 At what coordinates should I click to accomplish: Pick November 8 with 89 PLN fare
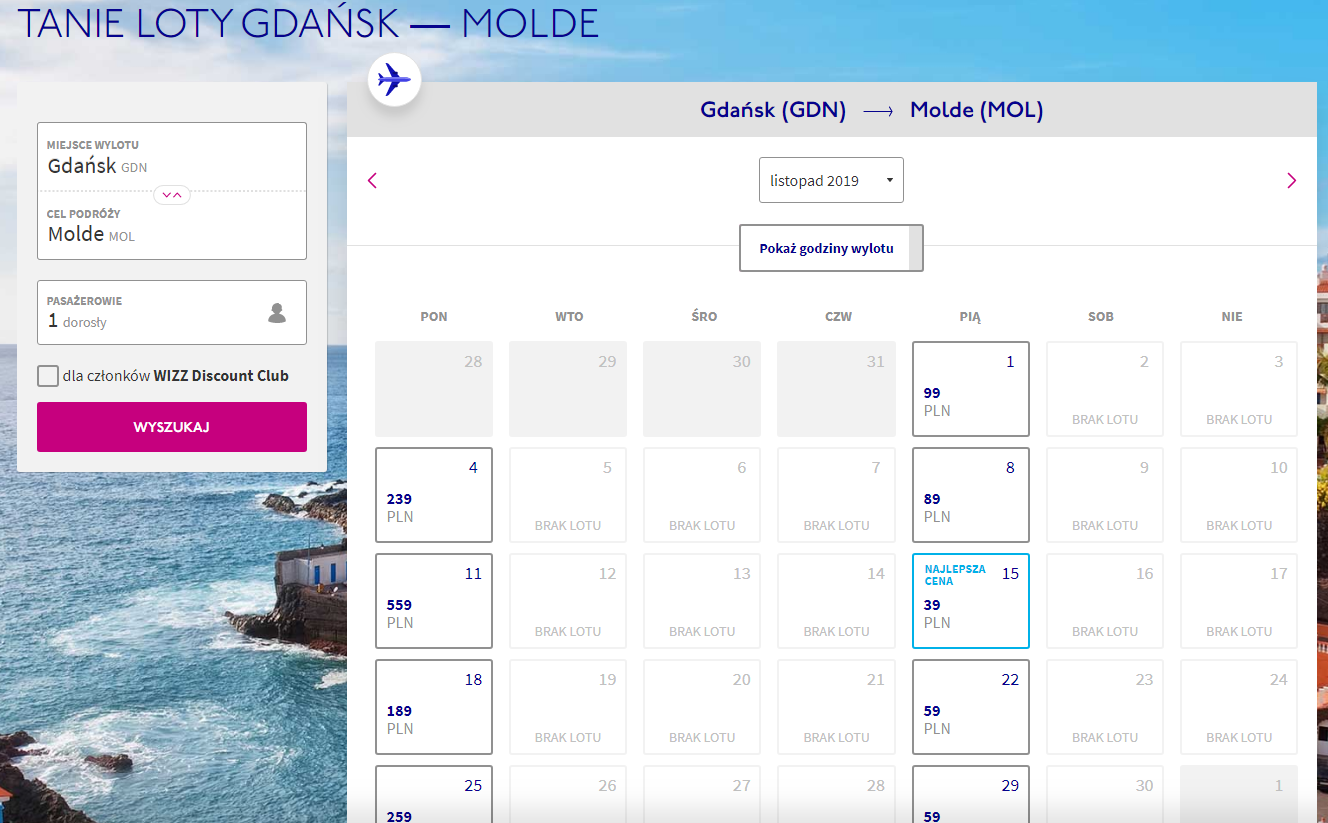971,495
